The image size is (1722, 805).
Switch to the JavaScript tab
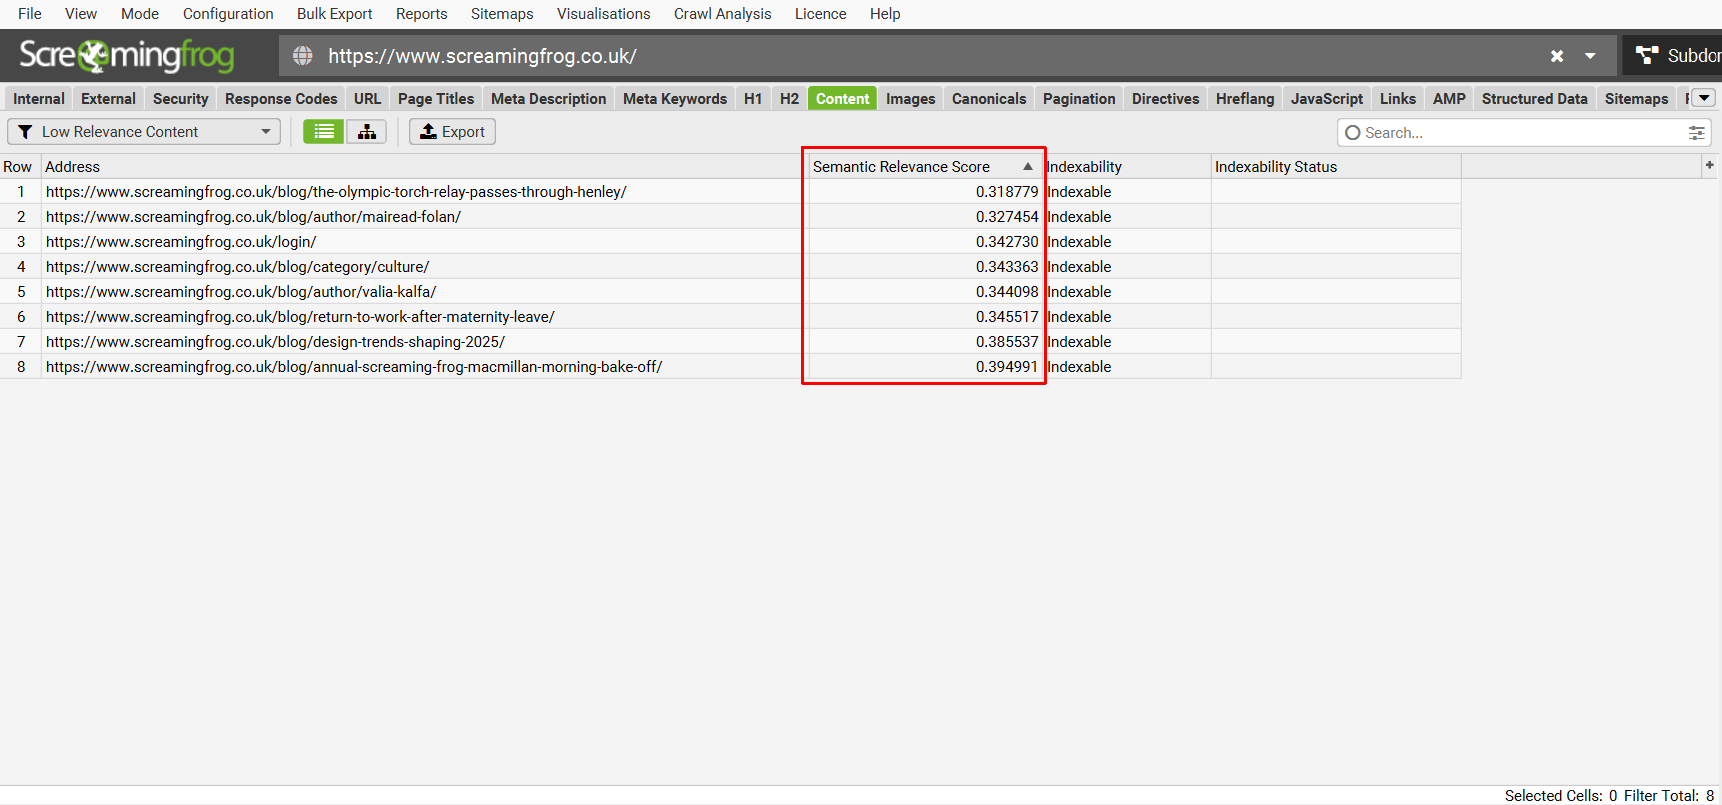click(x=1326, y=98)
